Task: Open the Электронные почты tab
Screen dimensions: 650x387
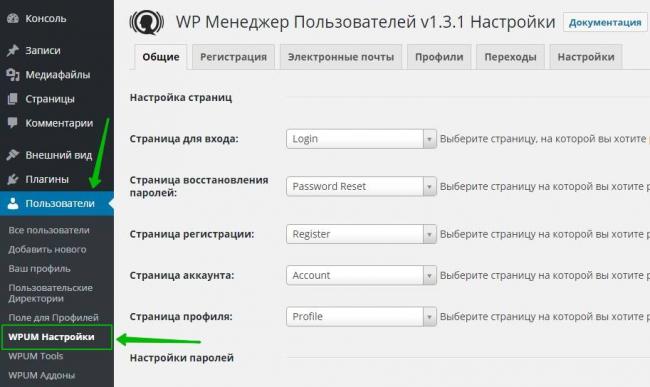Action: 341,57
